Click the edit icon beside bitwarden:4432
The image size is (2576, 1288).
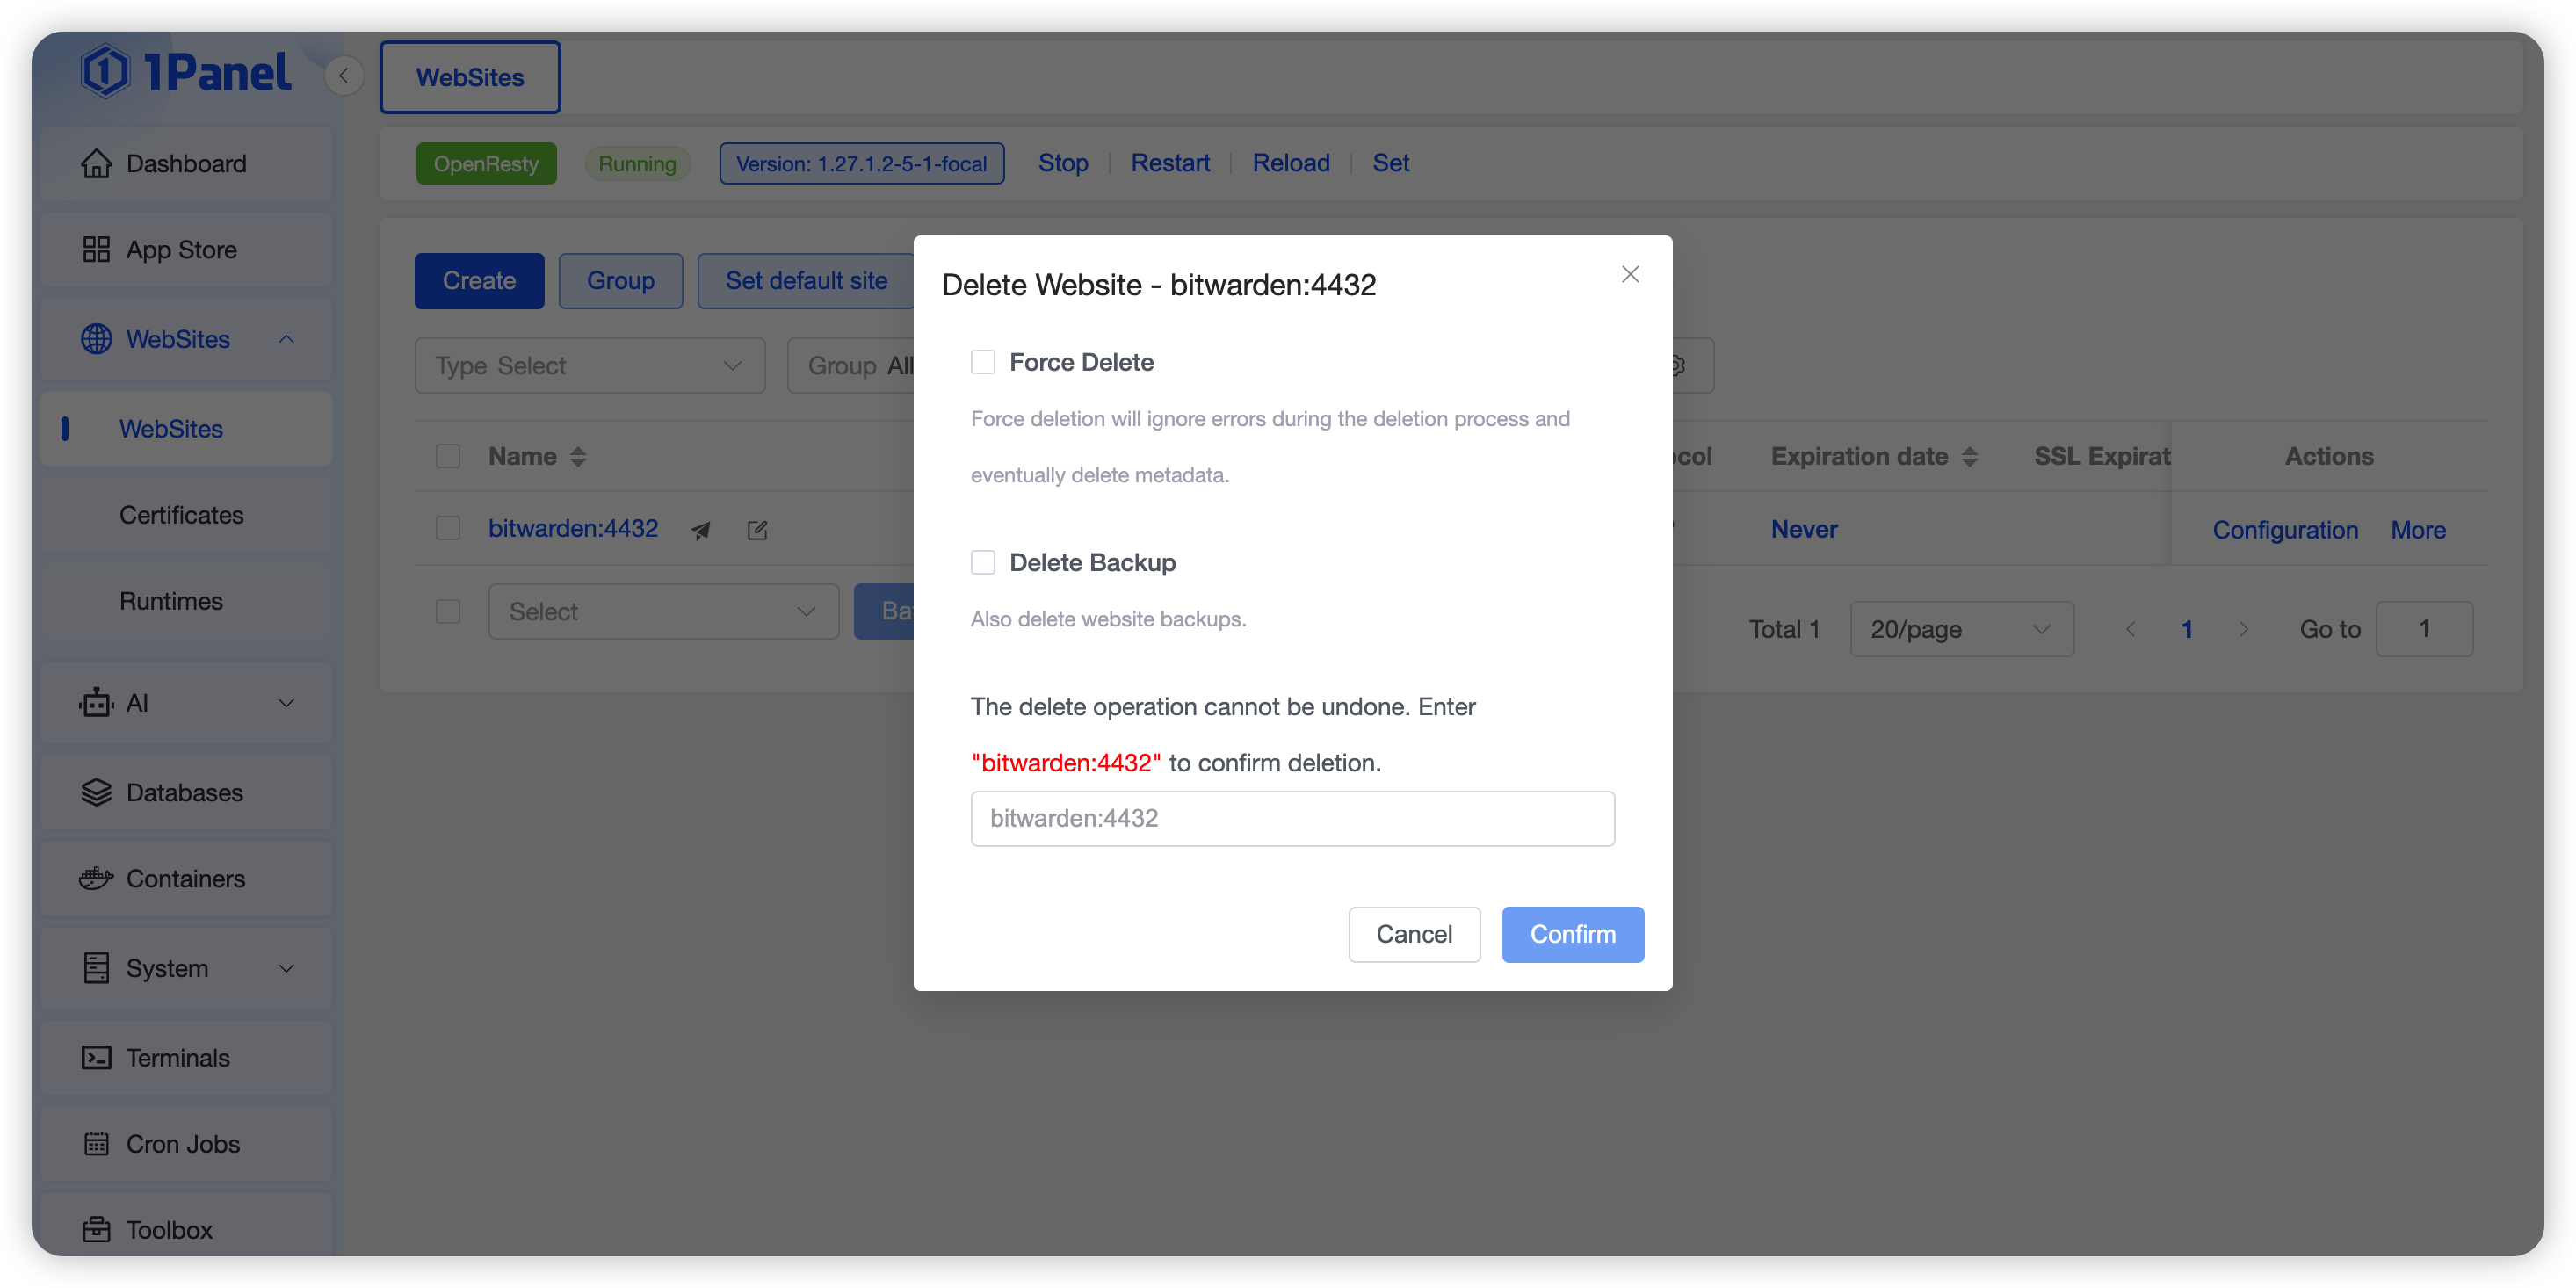coord(757,530)
